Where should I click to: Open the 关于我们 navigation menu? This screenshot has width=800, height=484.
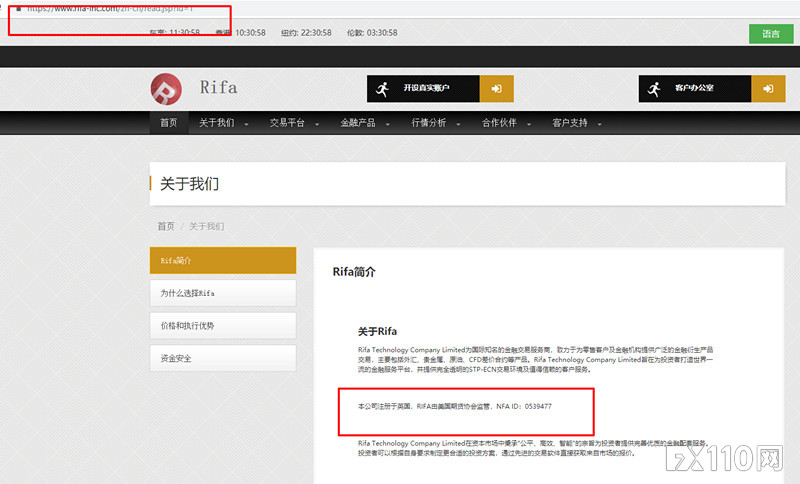pos(216,123)
